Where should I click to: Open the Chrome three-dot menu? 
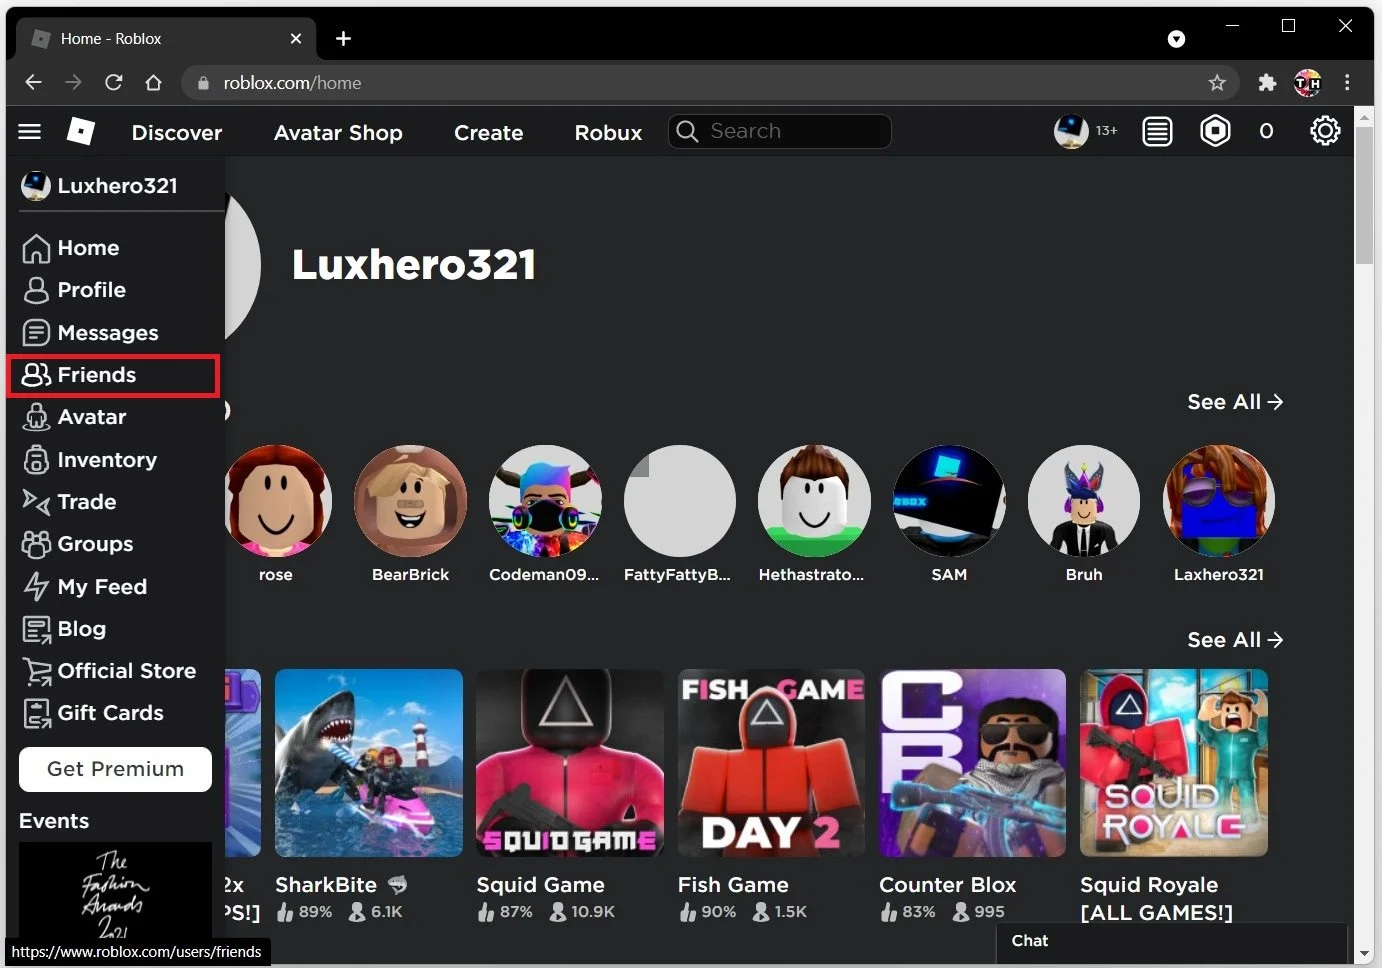tap(1347, 83)
